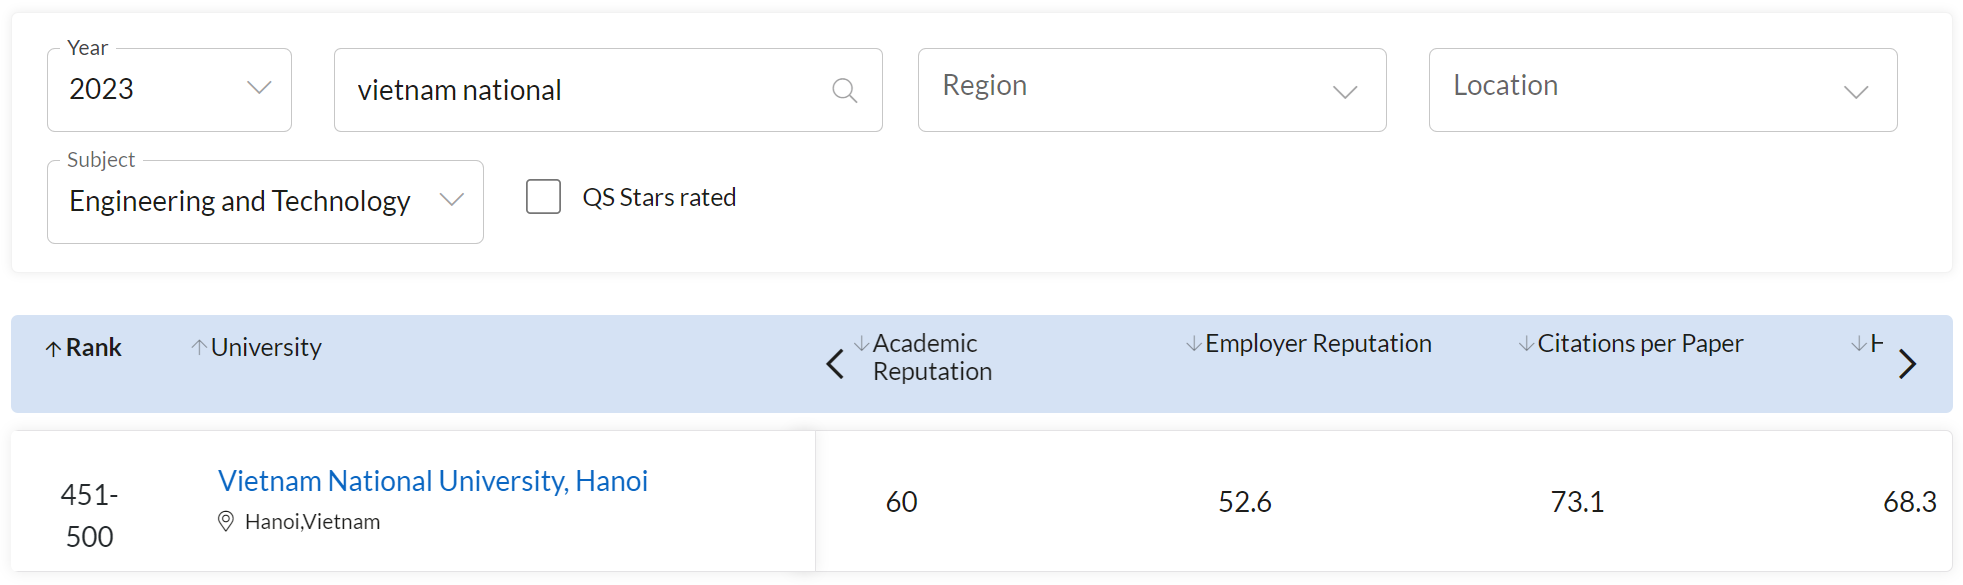The height and width of the screenshot is (585, 1963).
Task: Click the Rank column sort arrow
Action: 53,349
